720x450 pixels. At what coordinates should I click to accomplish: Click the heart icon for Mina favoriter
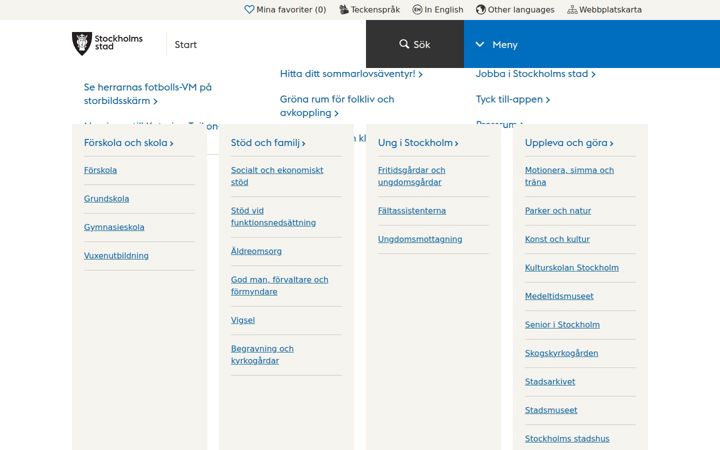[249, 9]
